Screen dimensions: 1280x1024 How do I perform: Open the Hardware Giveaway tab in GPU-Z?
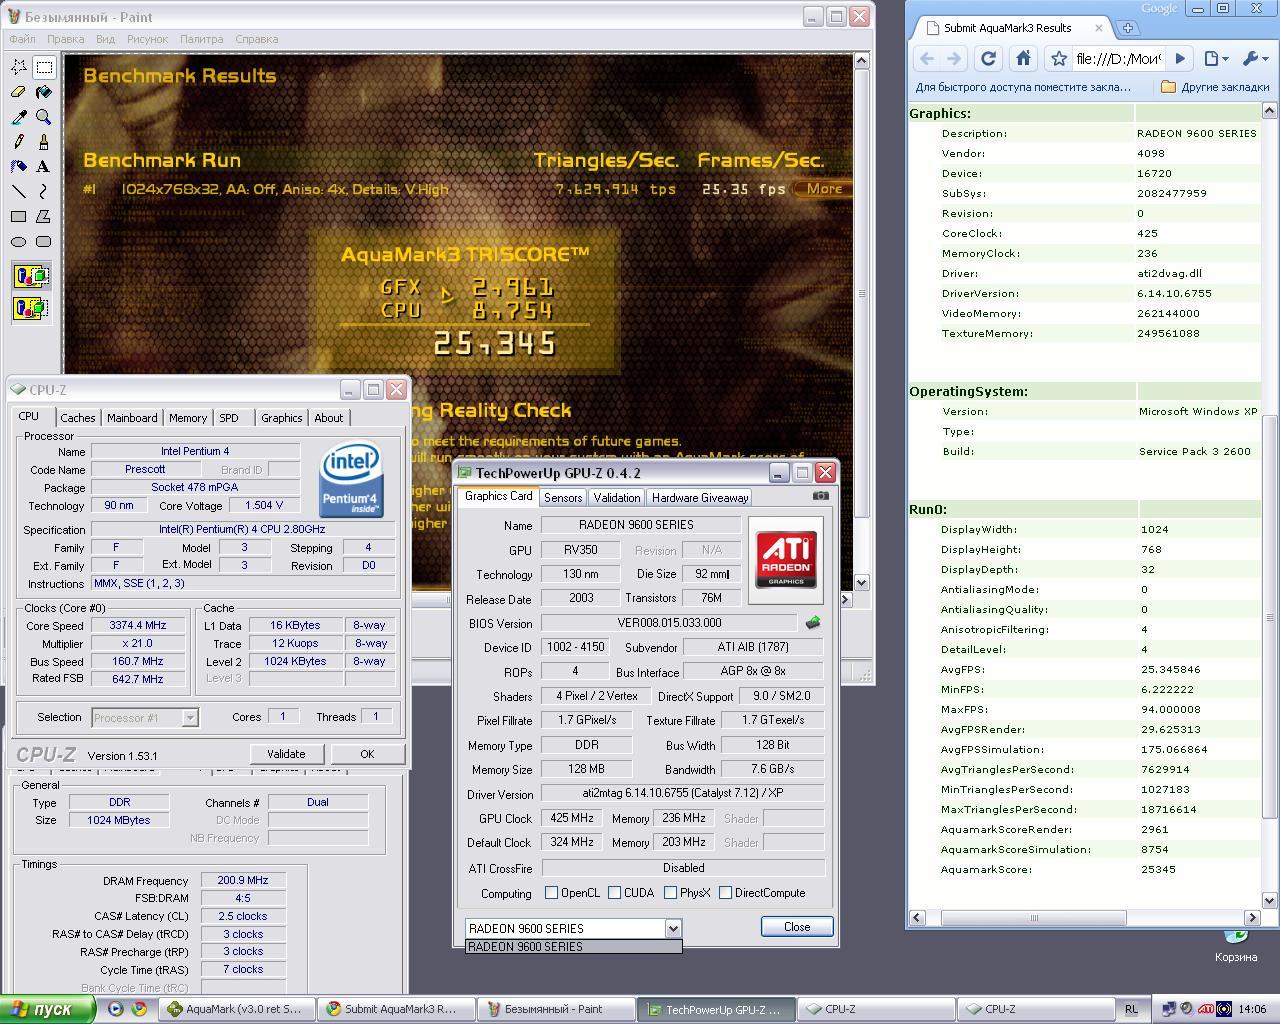coord(700,497)
